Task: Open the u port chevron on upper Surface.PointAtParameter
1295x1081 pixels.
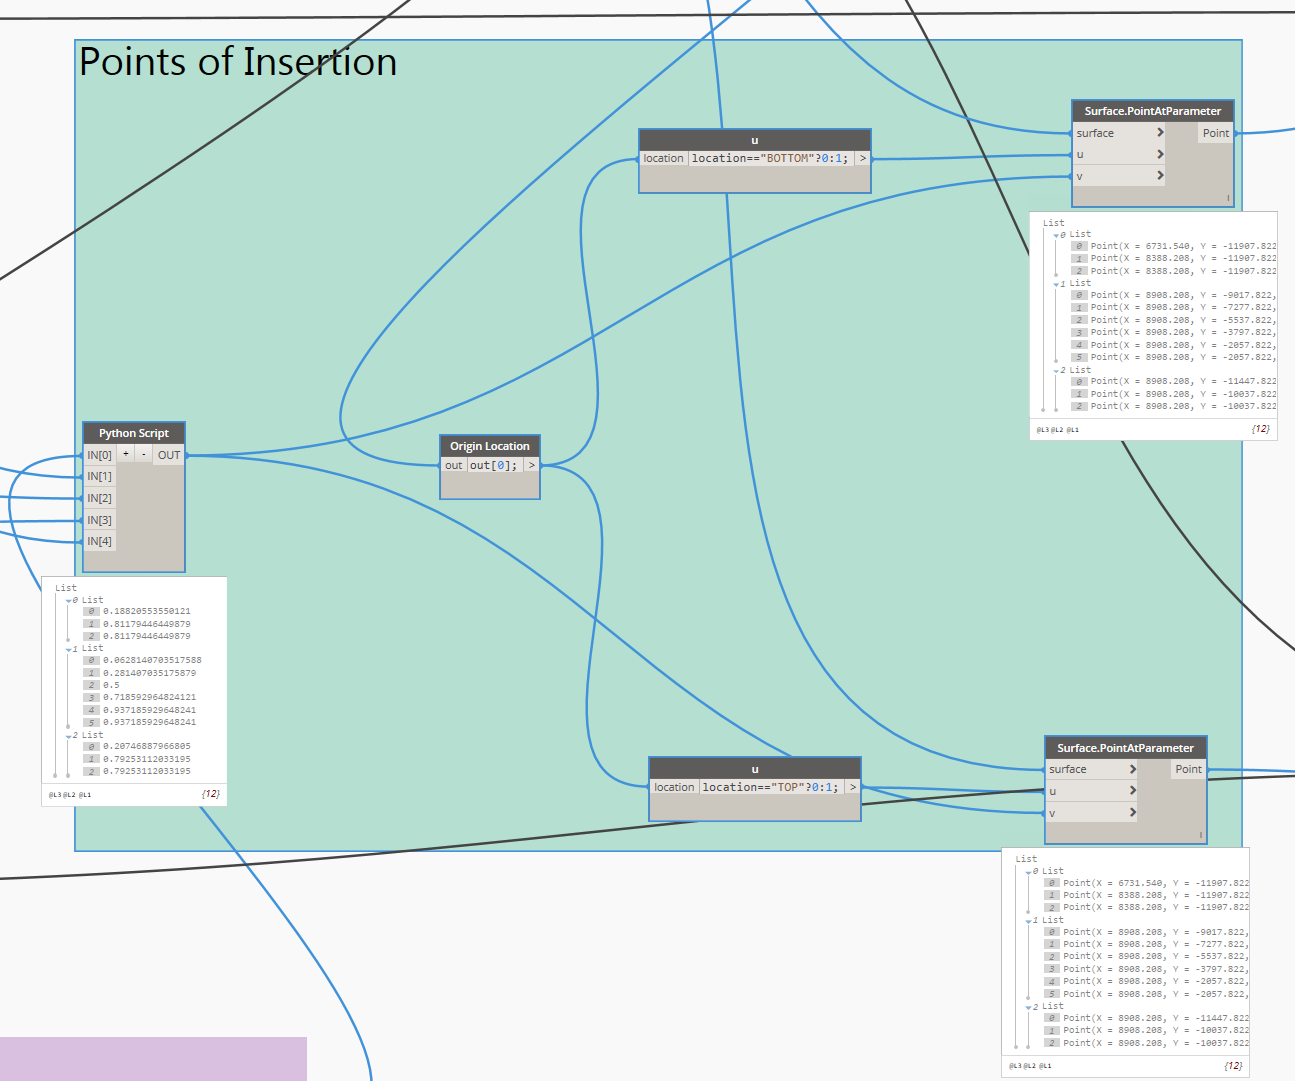Action: [x=1160, y=155]
